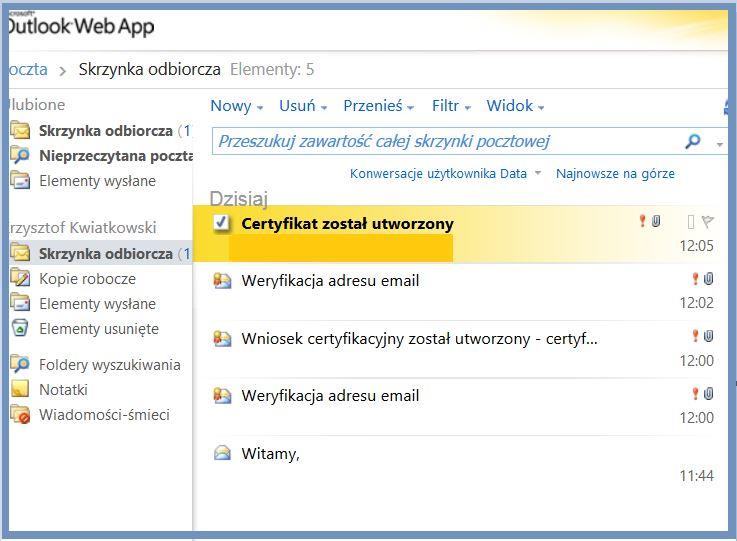Click category box on Certyfikat został utworzony

pos(690,221)
